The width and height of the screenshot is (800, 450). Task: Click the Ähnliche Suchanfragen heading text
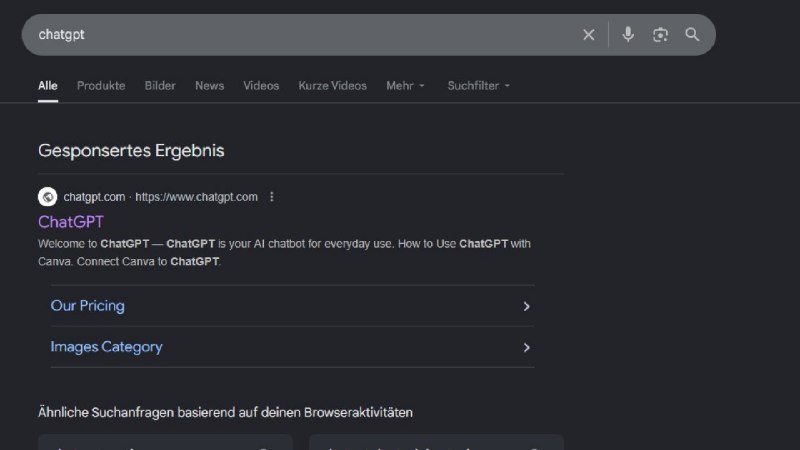225,412
